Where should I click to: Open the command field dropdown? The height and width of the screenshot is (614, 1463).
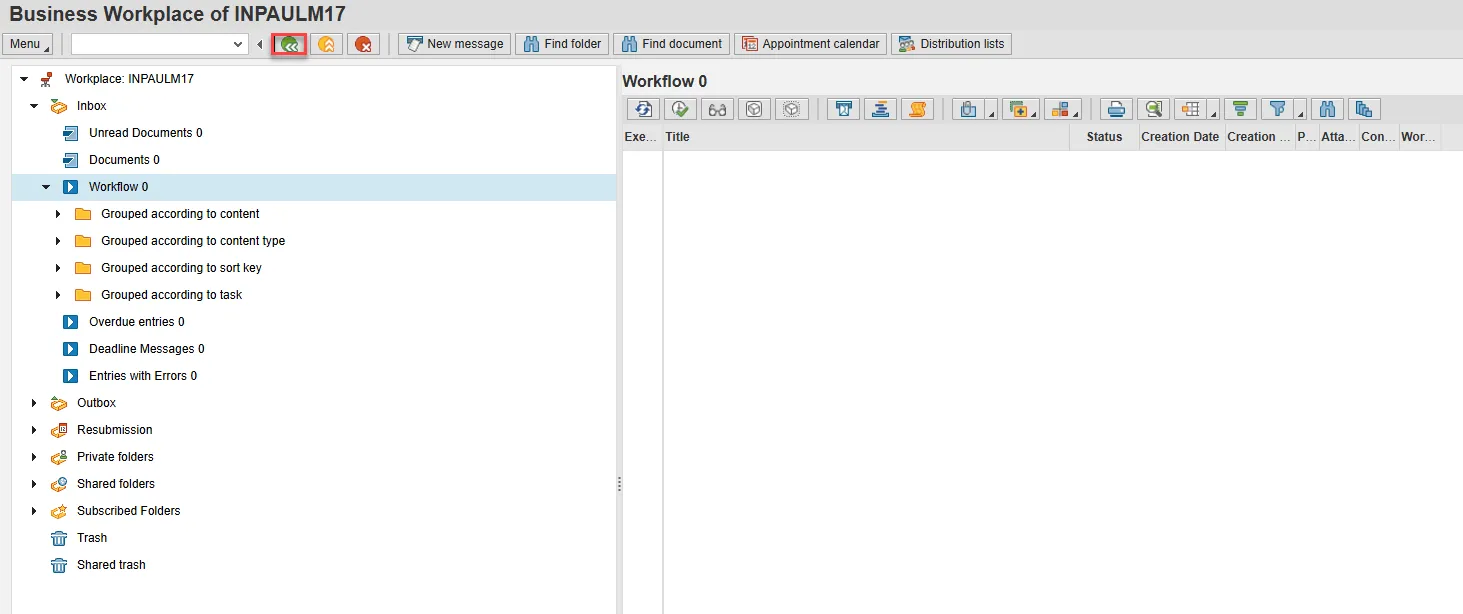tap(238, 44)
